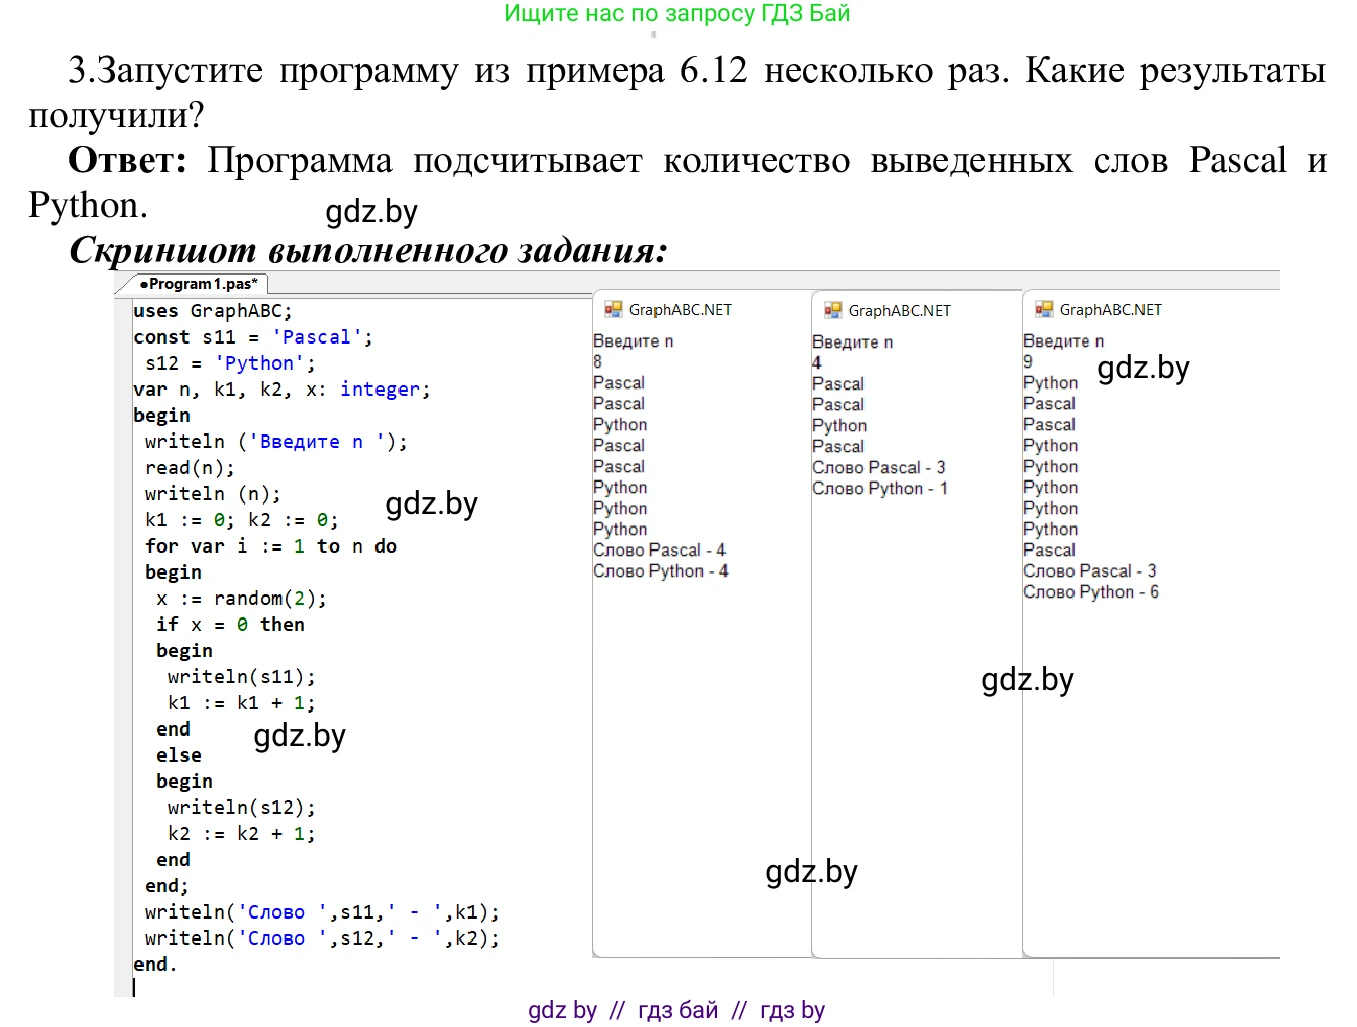Click the GraphABC.NET icon on the middle output window
The image size is (1357, 1027).
[x=834, y=310]
